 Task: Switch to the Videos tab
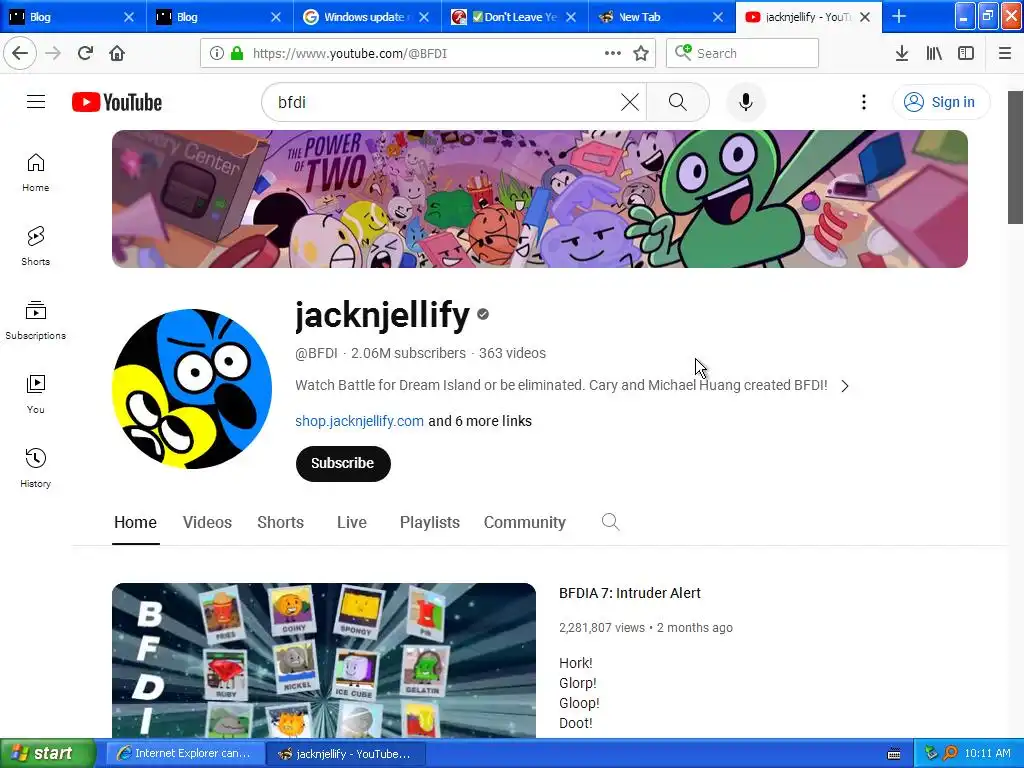click(207, 522)
